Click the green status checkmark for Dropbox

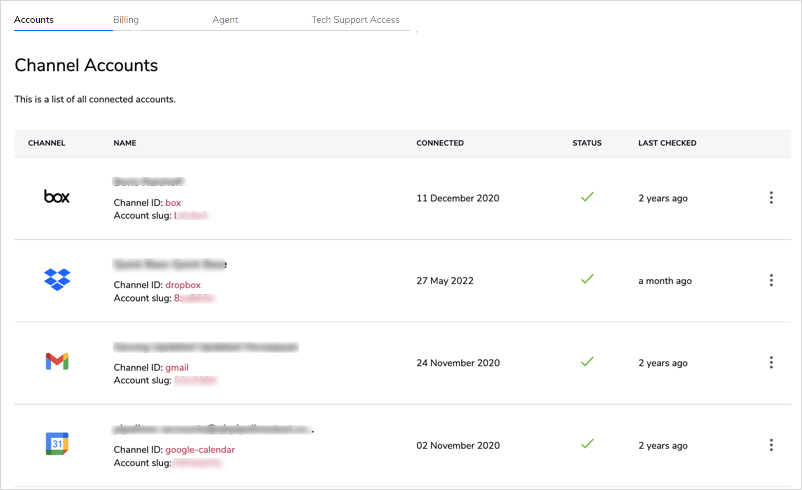(587, 279)
